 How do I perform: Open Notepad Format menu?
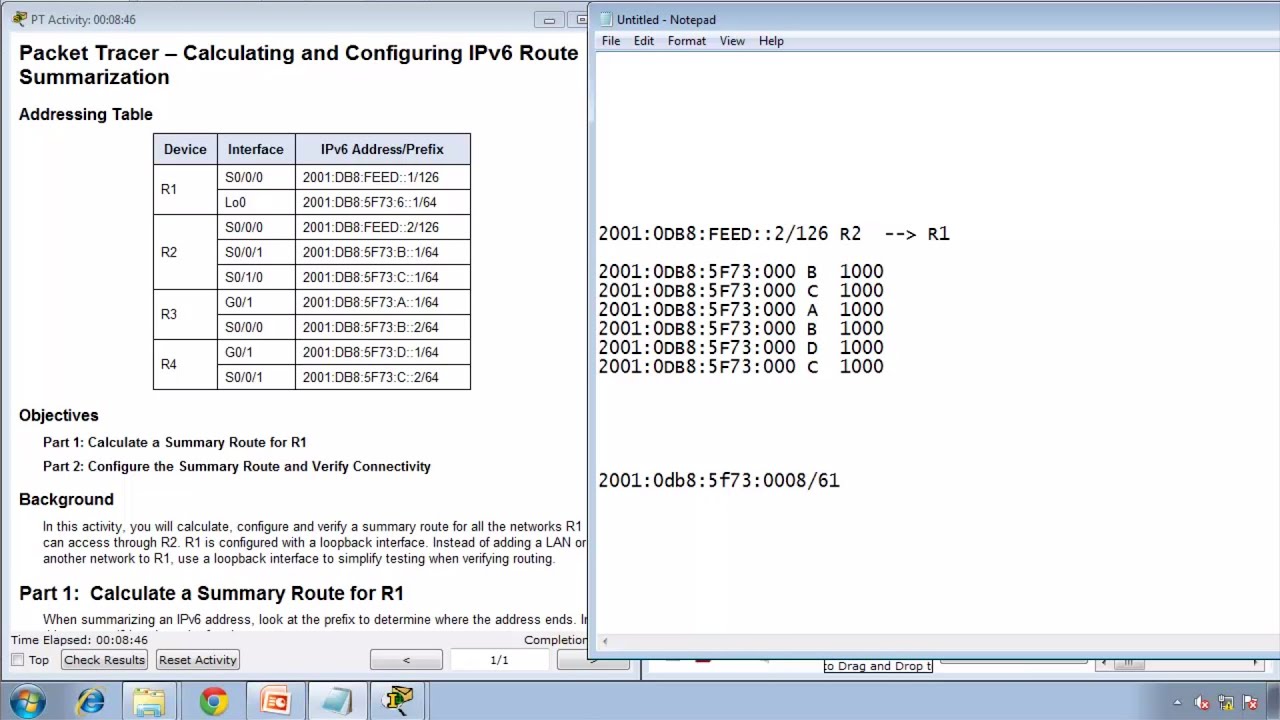pos(687,41)
